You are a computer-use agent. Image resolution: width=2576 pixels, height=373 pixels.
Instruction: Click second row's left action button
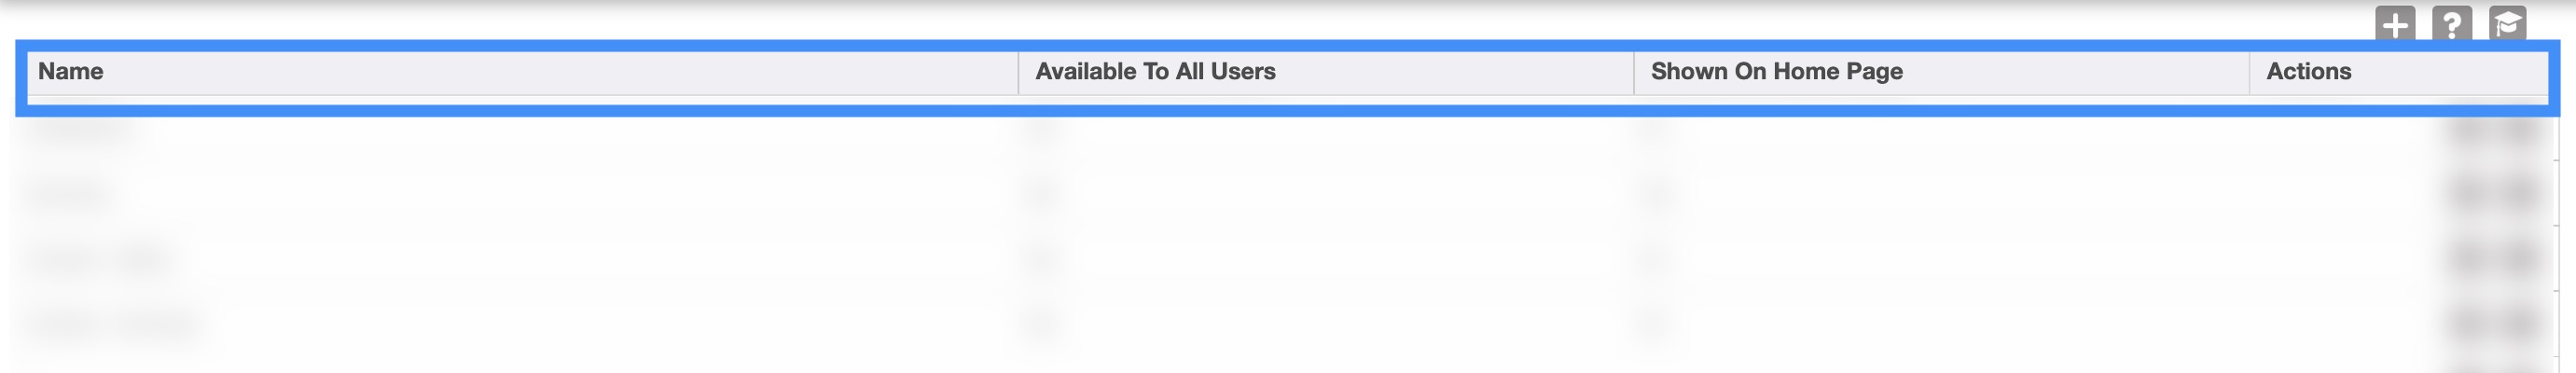click(x=2470, y=195)
